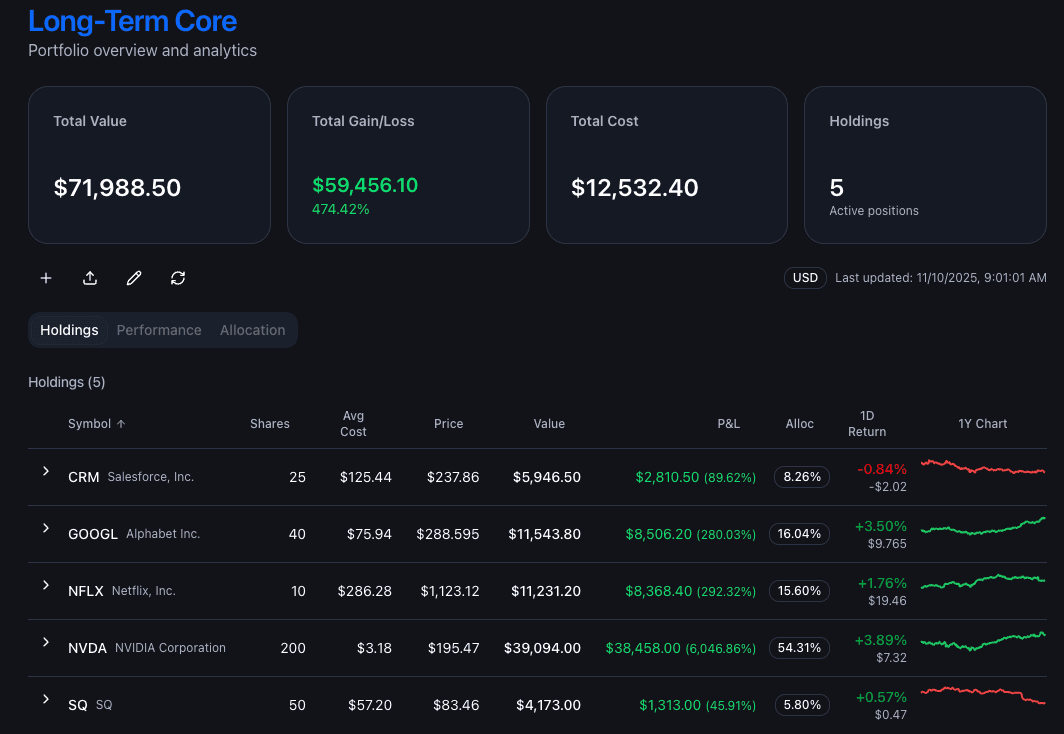Viewport: 1064px width, 734px height.
Task: Select the Total Gain/Loss card
Action: [408, 164]
